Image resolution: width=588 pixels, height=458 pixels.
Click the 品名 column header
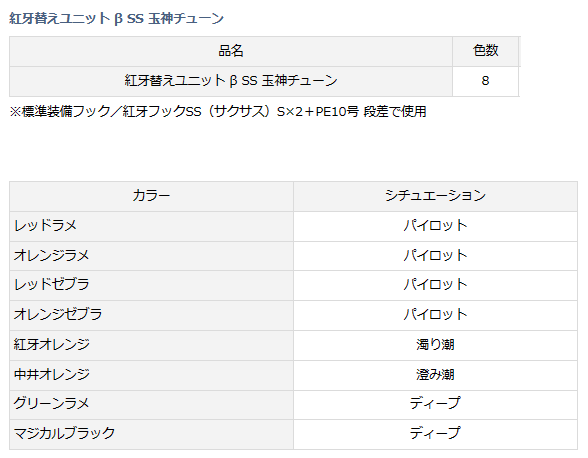[231, 51]
